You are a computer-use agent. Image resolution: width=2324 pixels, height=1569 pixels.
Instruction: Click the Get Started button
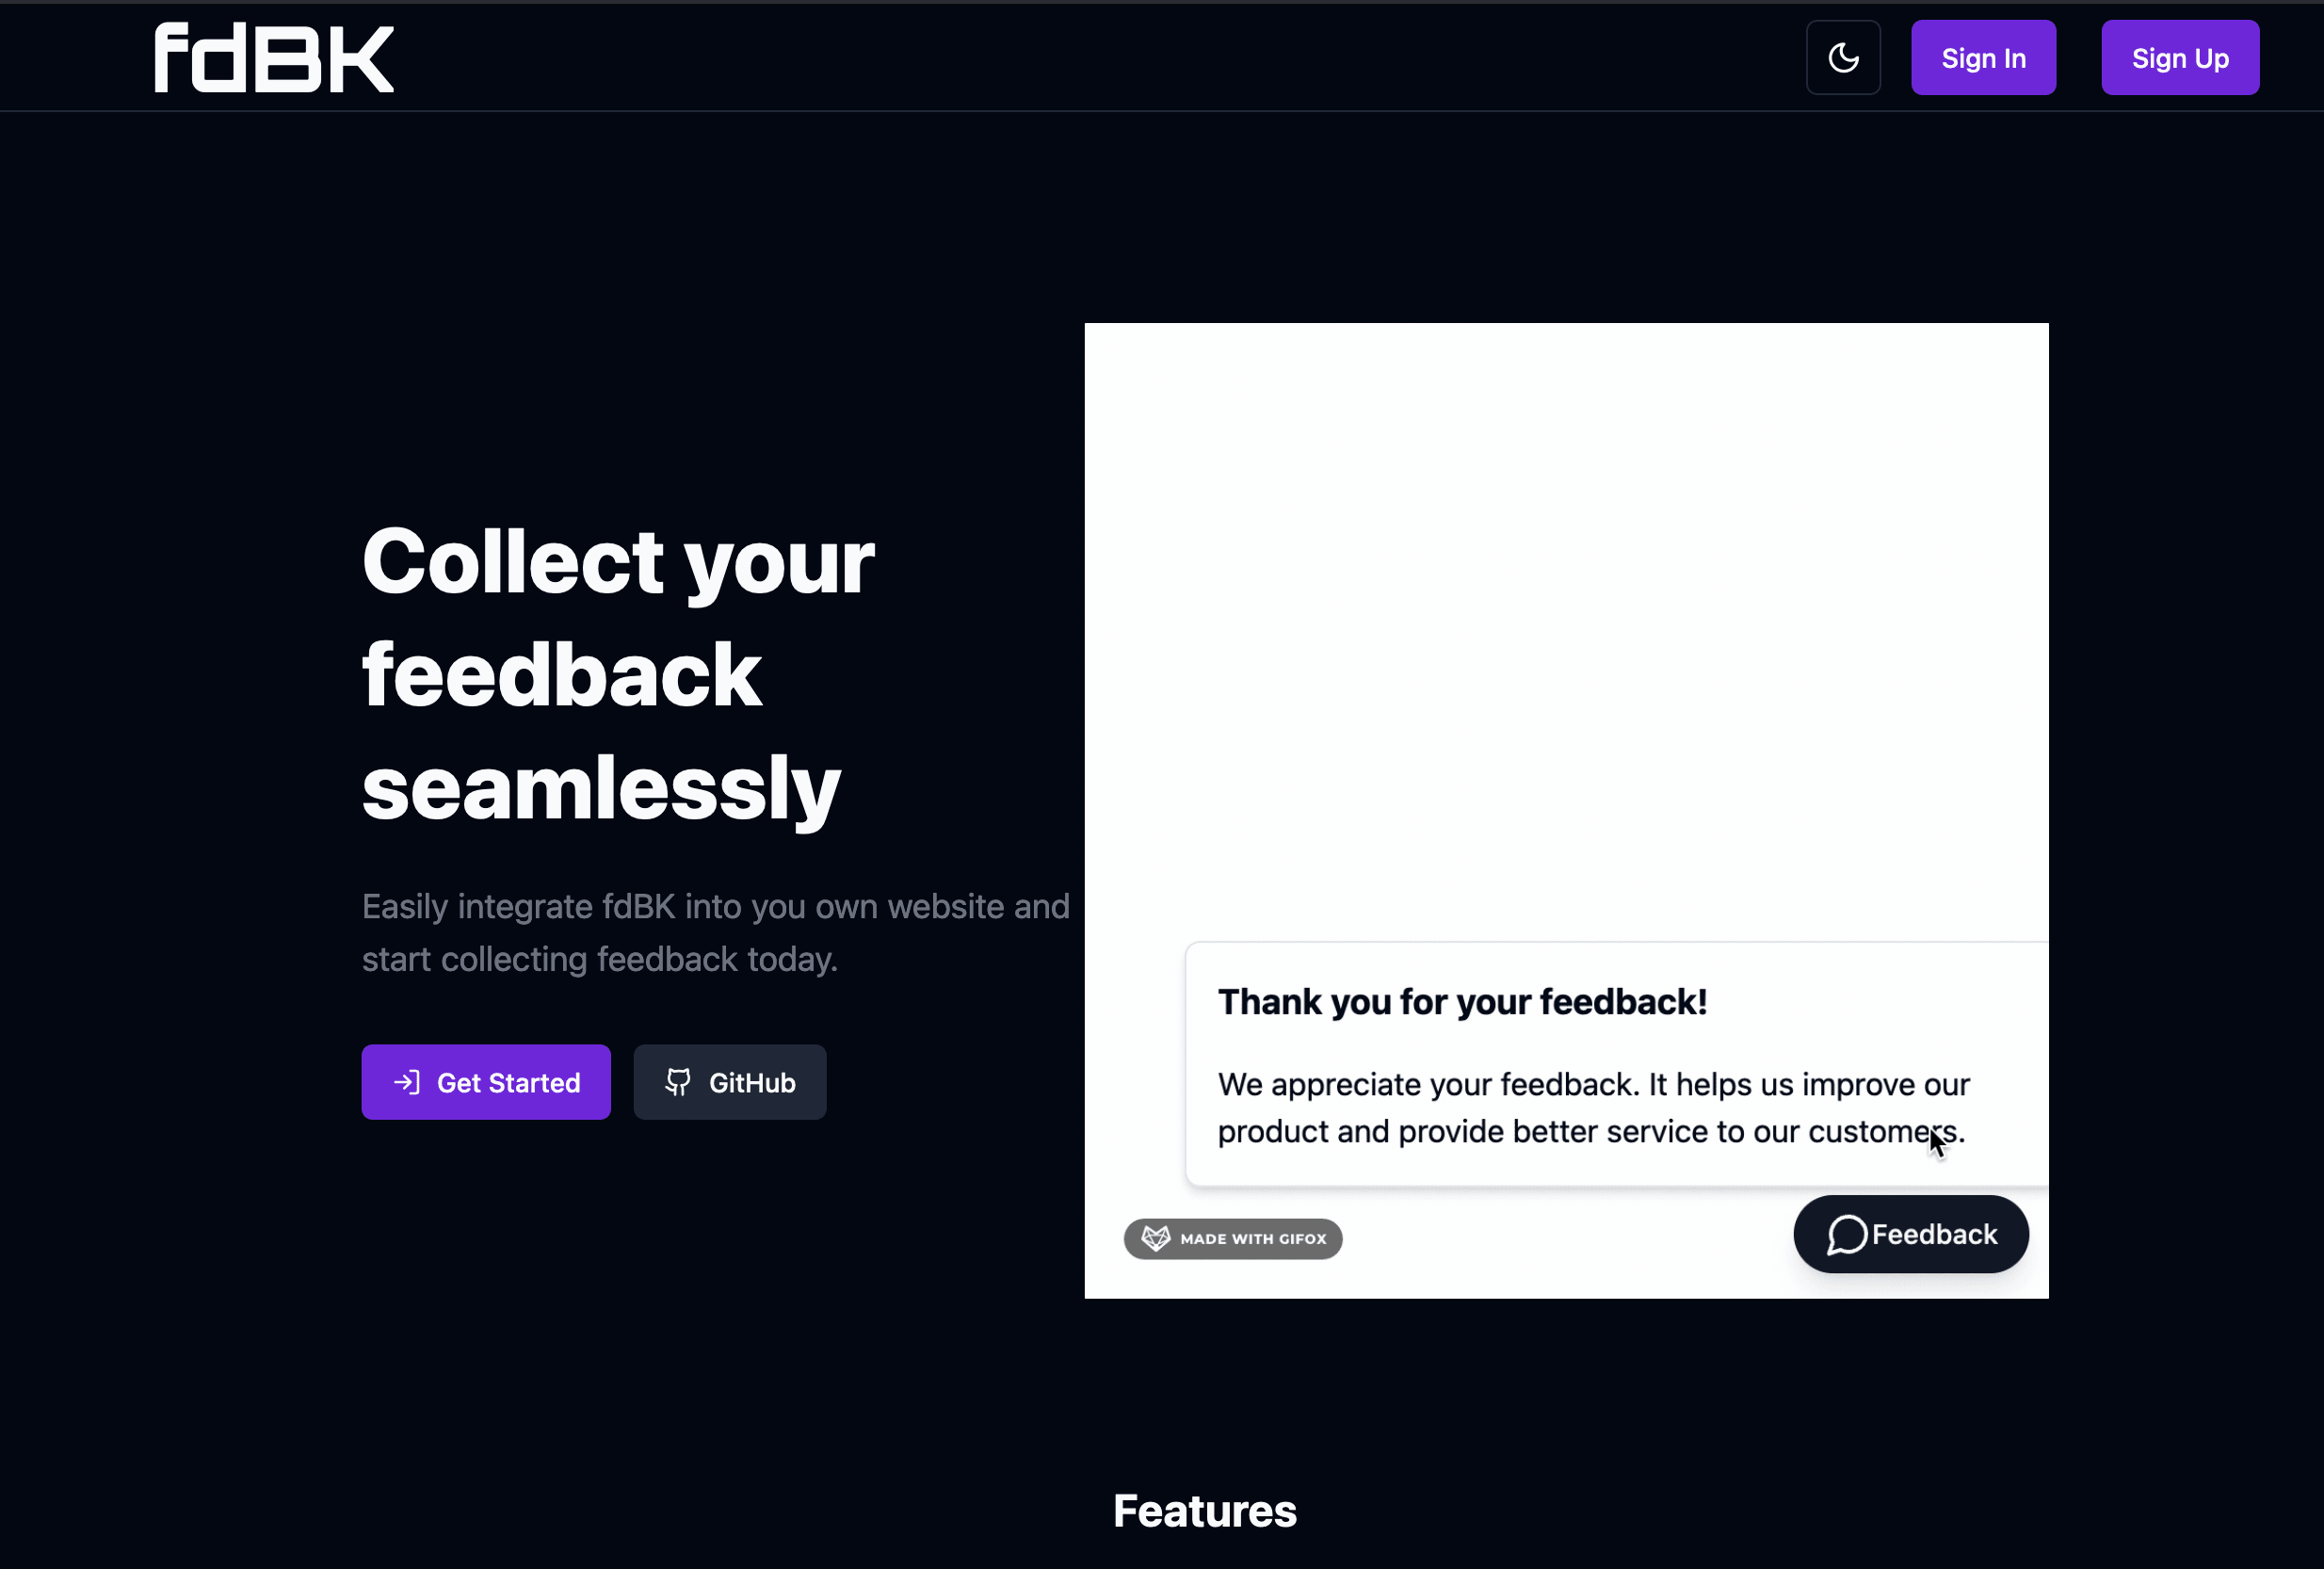click(x=487, y=1082)
